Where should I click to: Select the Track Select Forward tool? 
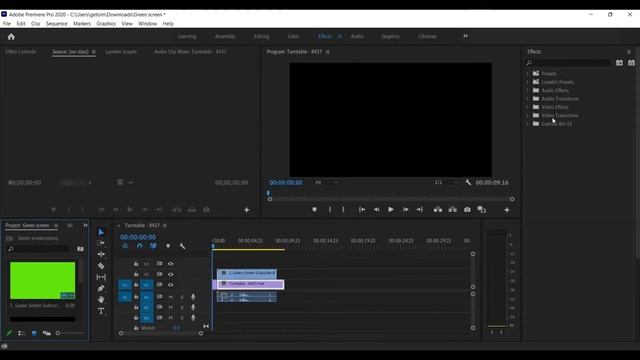coord(101,243)
